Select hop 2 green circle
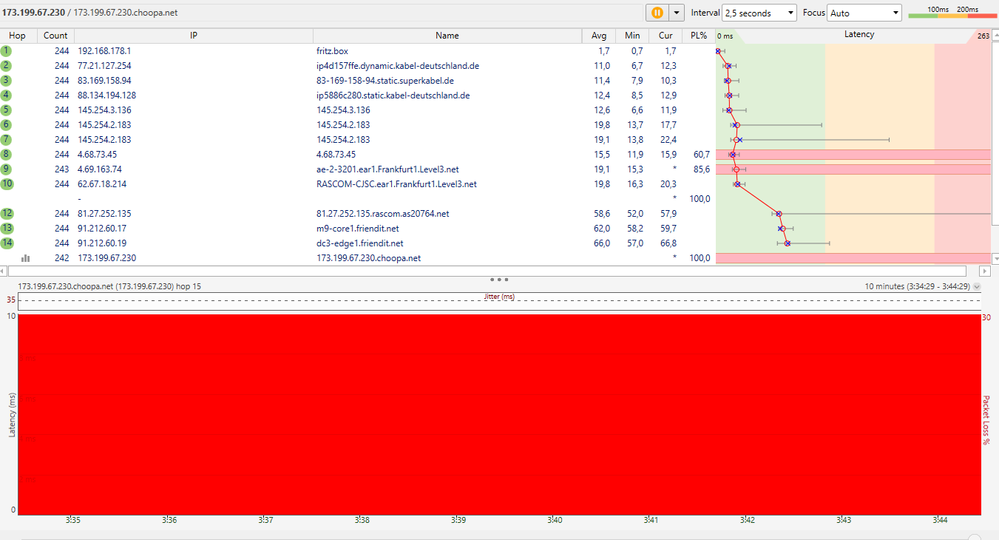This screenshot has width=999, height=540. click(x=6, y=66)
